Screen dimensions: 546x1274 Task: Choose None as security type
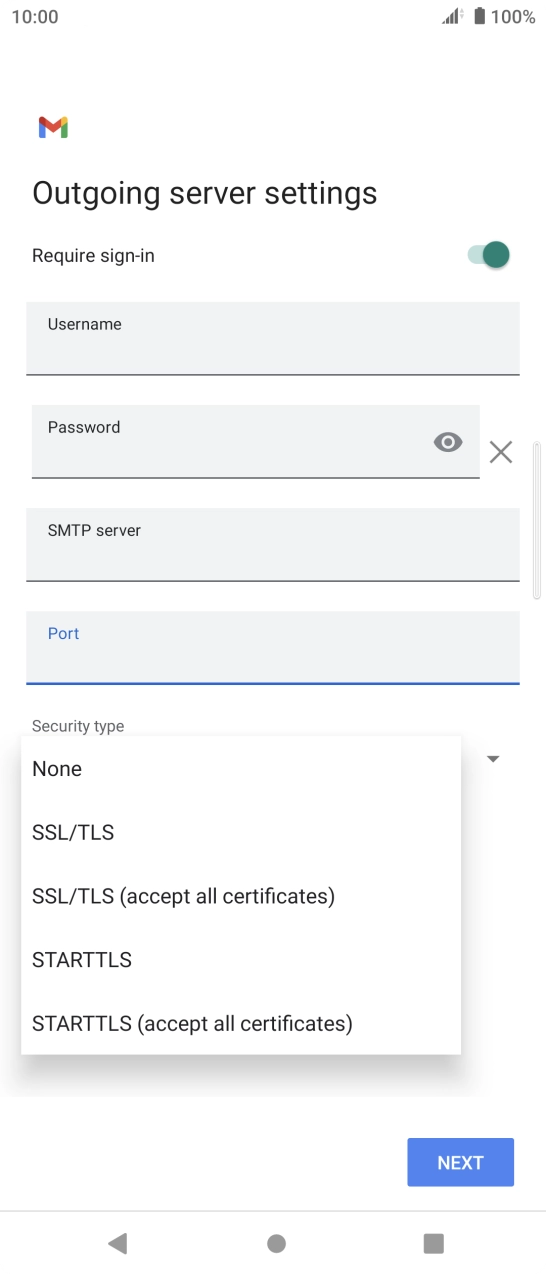241,769
